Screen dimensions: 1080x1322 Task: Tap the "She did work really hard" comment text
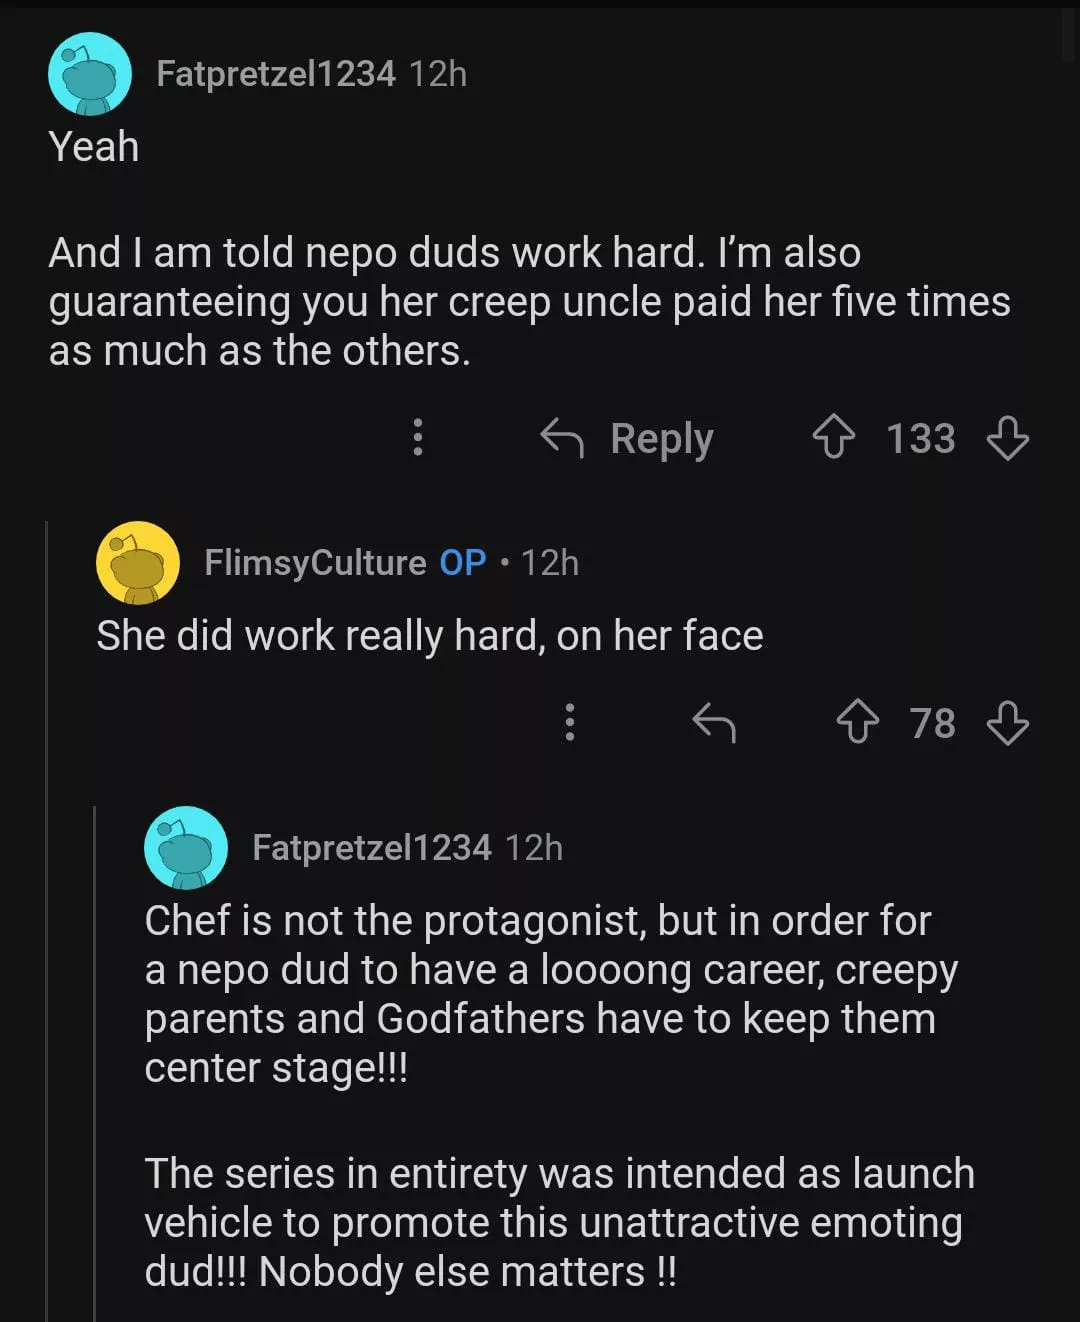point(430,636)
